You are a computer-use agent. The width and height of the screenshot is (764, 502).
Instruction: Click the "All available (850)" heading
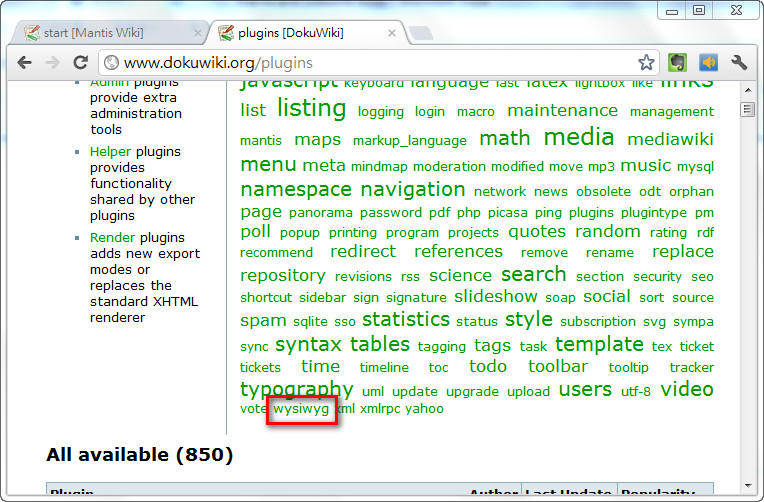pos(140,455)
